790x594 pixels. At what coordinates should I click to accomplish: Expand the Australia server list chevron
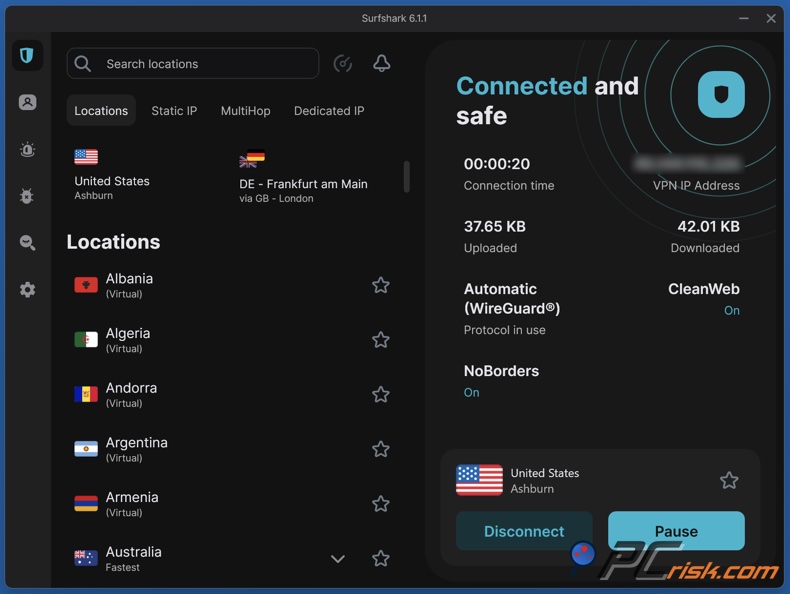[338, 559]
